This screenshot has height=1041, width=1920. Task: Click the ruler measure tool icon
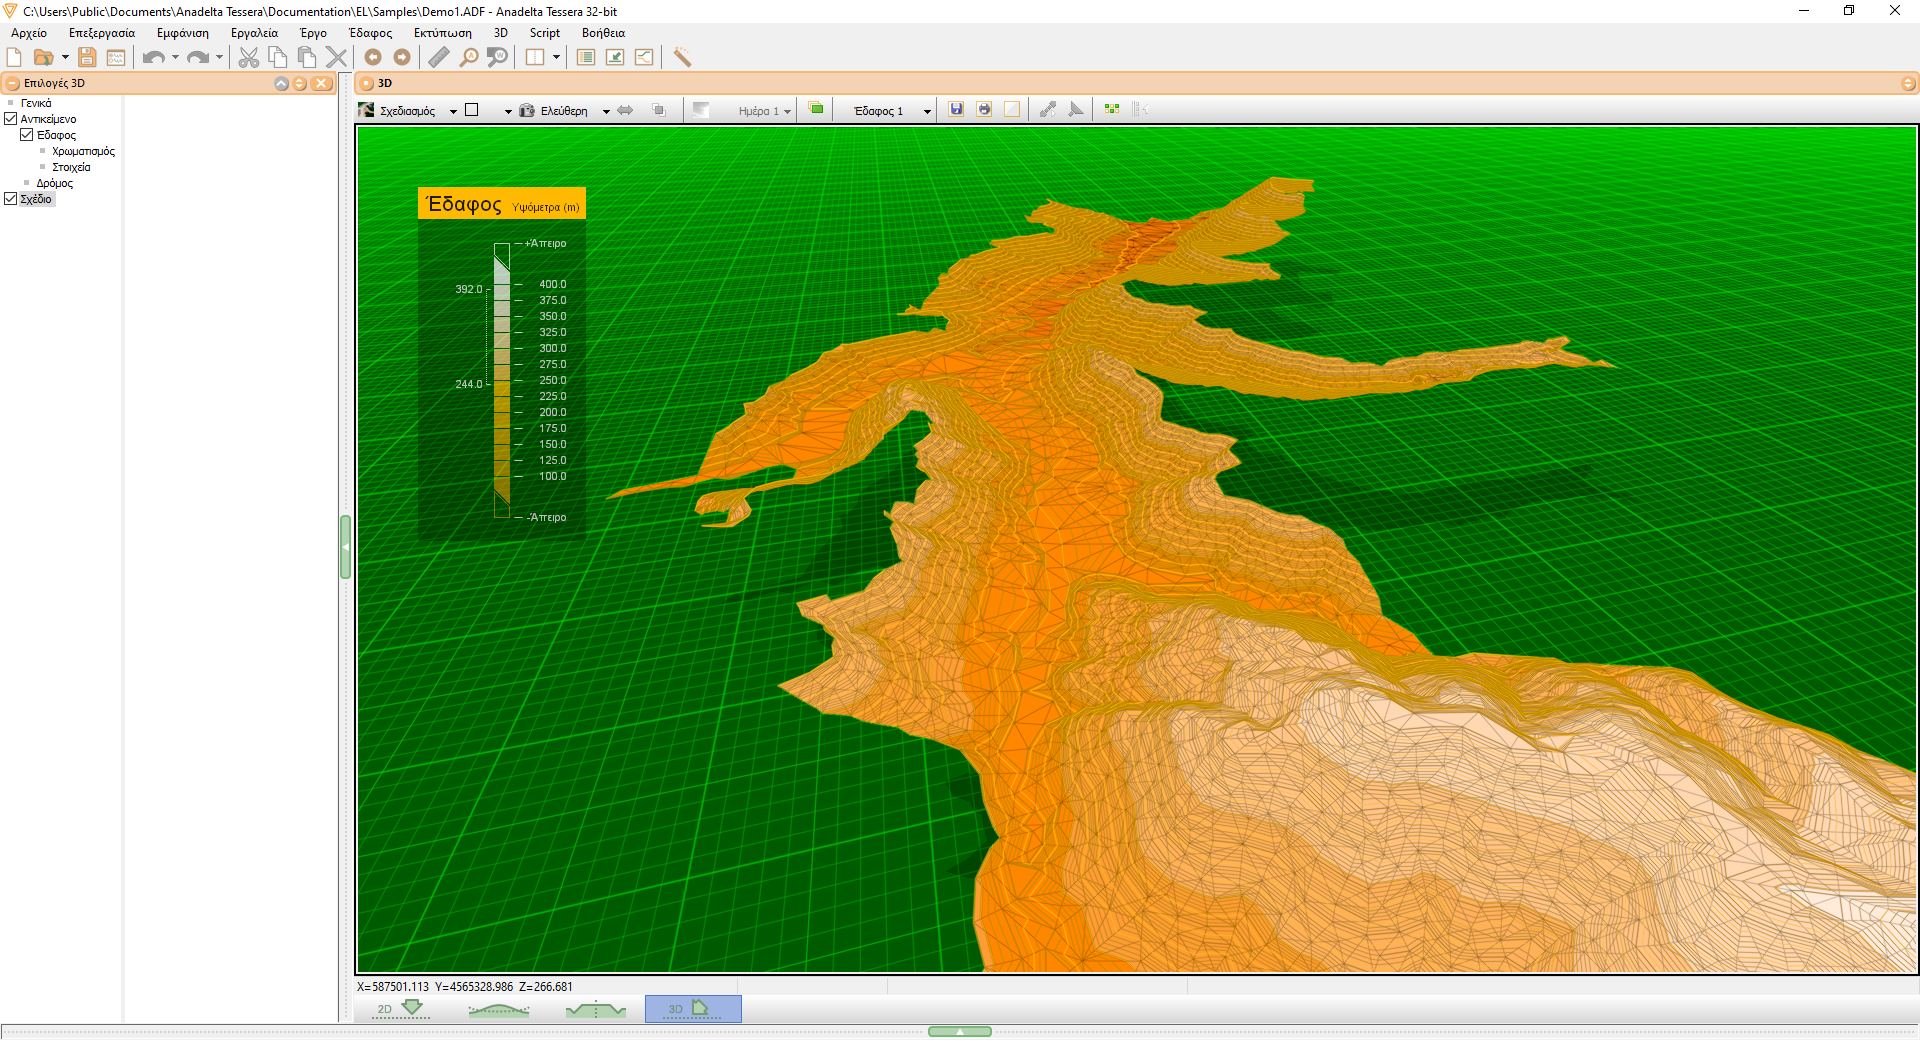tap(439, 57)
